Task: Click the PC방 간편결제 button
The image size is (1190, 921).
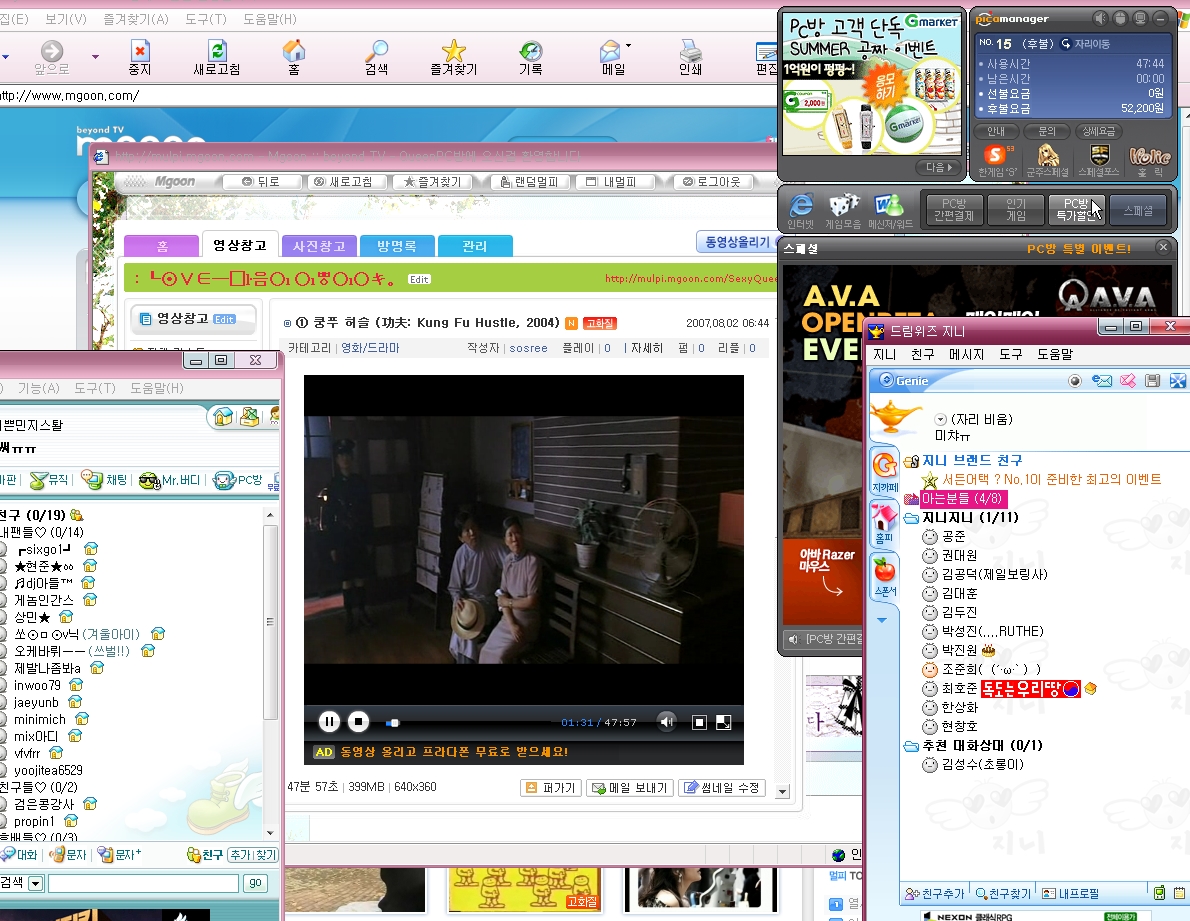Action: coord(954,209)
